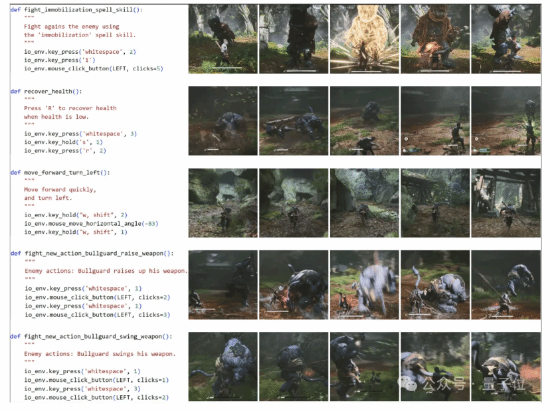550x411 pixels.
Task: Click the glowing golden enemy thumbnail in first row
Action: 364,39
